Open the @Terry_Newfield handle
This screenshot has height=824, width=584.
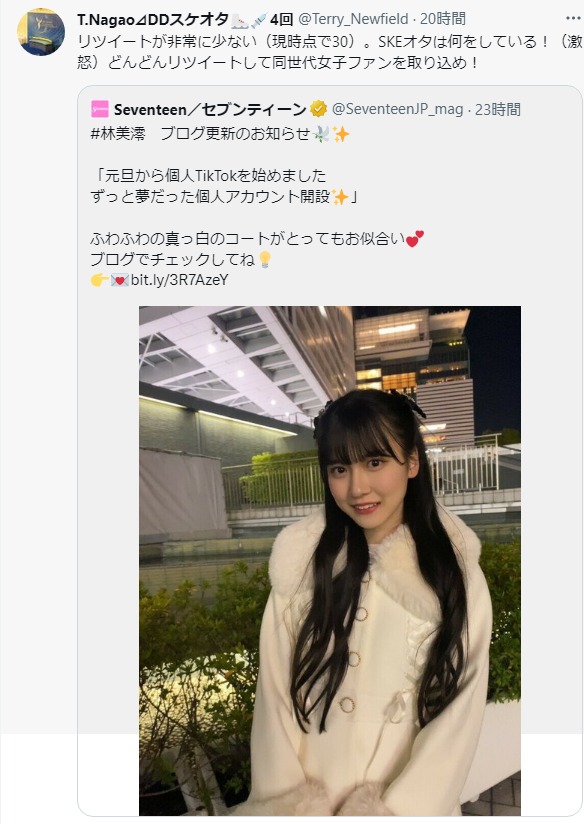click(353, 19)
